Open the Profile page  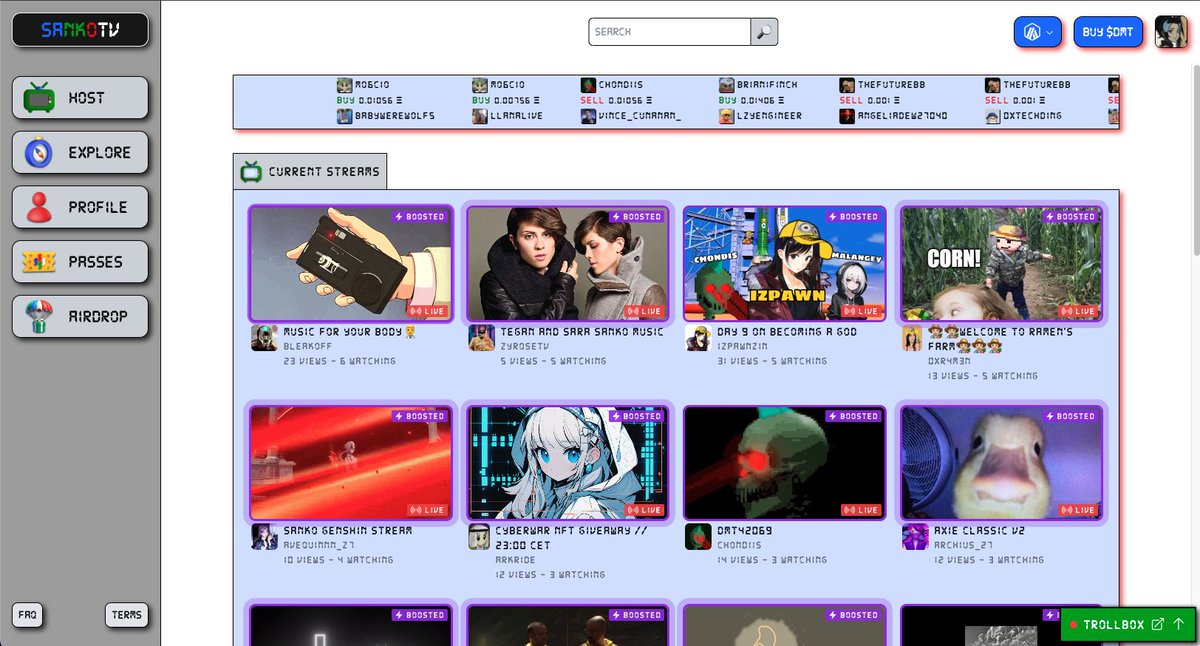[80, 207]
